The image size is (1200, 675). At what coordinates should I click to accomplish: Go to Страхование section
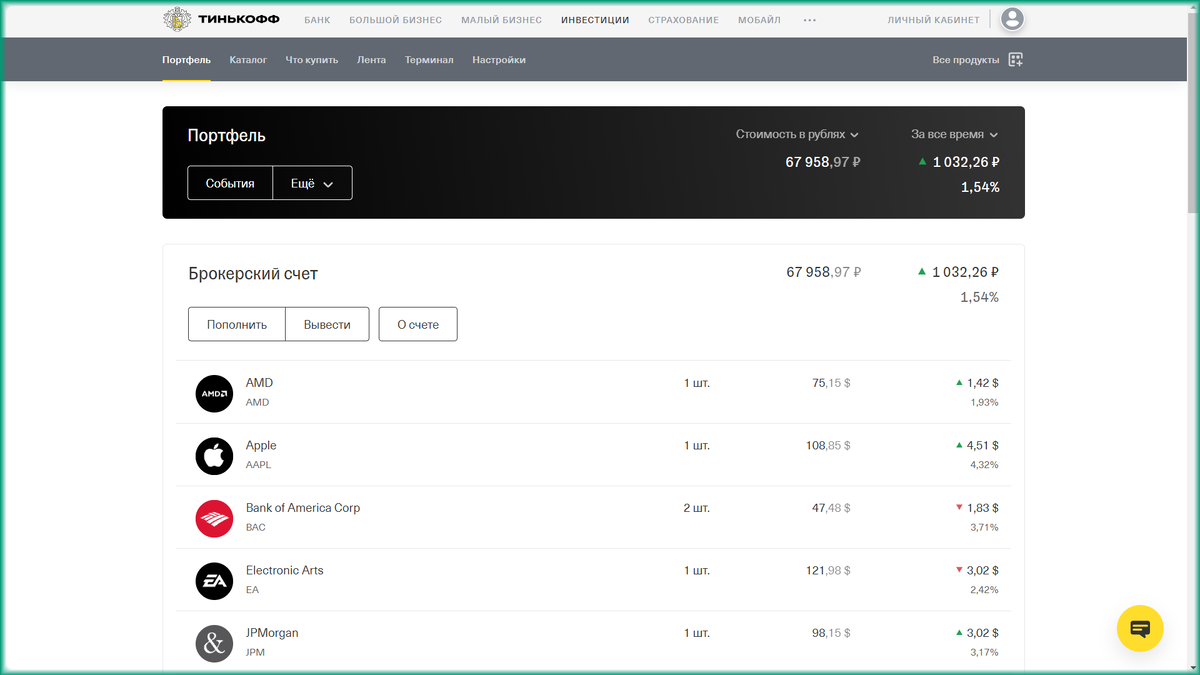click(683, 20)
